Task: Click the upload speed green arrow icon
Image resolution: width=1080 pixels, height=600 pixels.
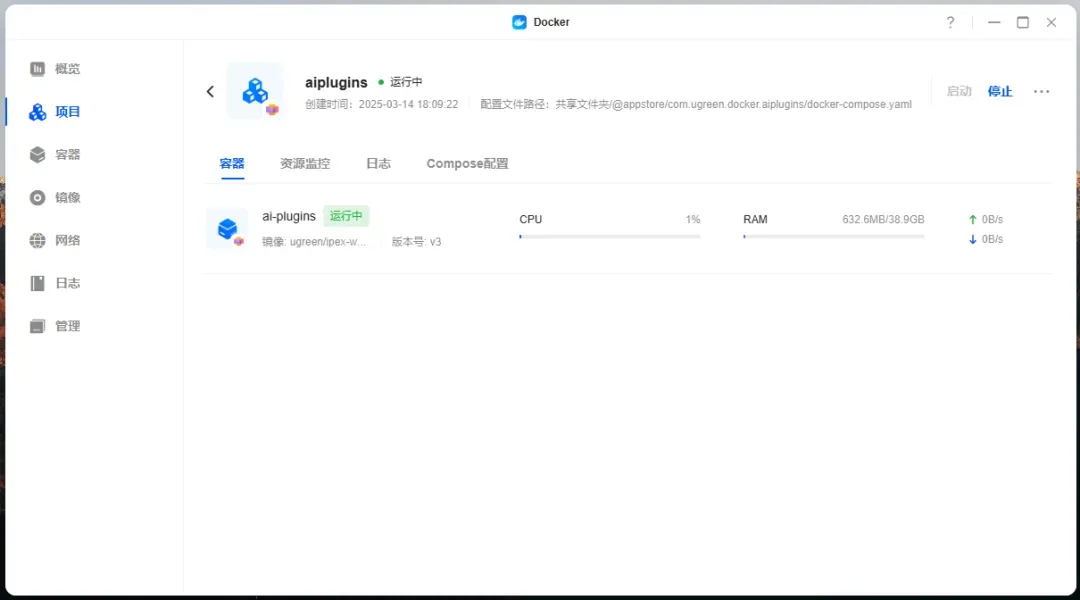Action: [x=973, y=220]
